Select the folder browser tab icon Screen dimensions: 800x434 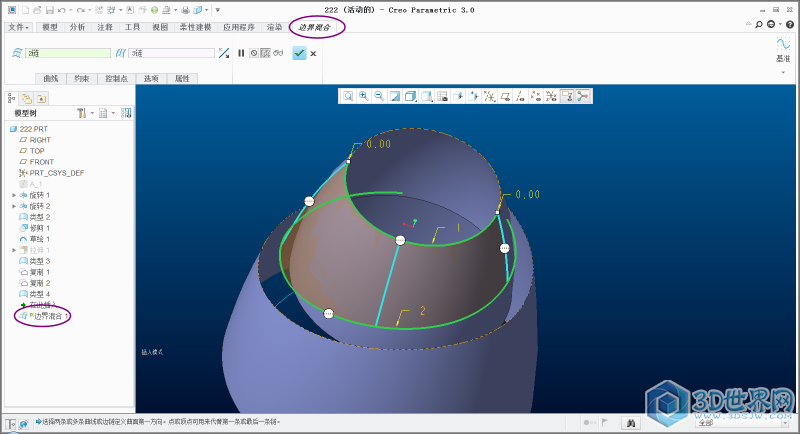pyautogui.click(x=27, y=98)
